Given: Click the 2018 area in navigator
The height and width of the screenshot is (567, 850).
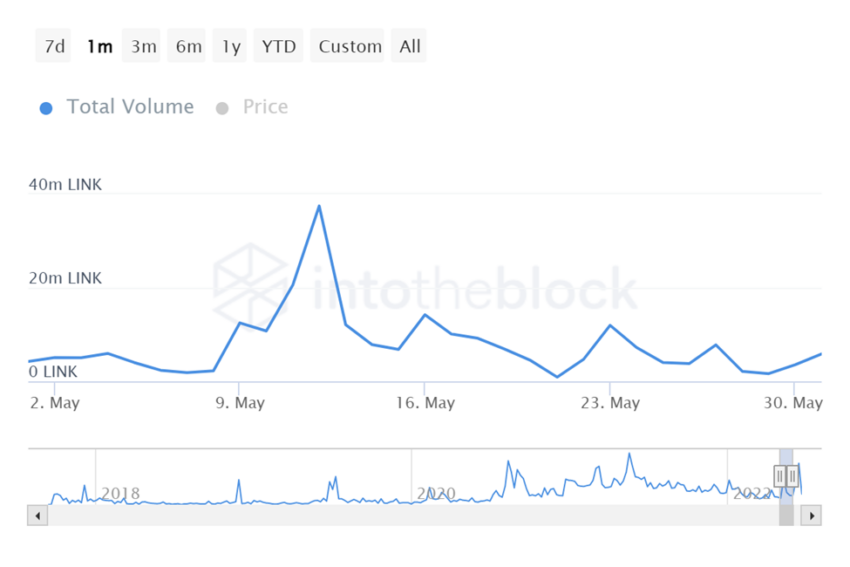Looking at the screenshot, I should [x=120, y=492].
